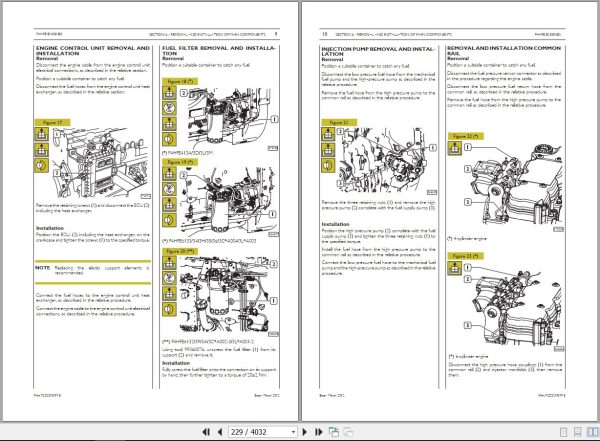Go to the first page
Screen dimensions: 600x441
(x=206, y=432)
